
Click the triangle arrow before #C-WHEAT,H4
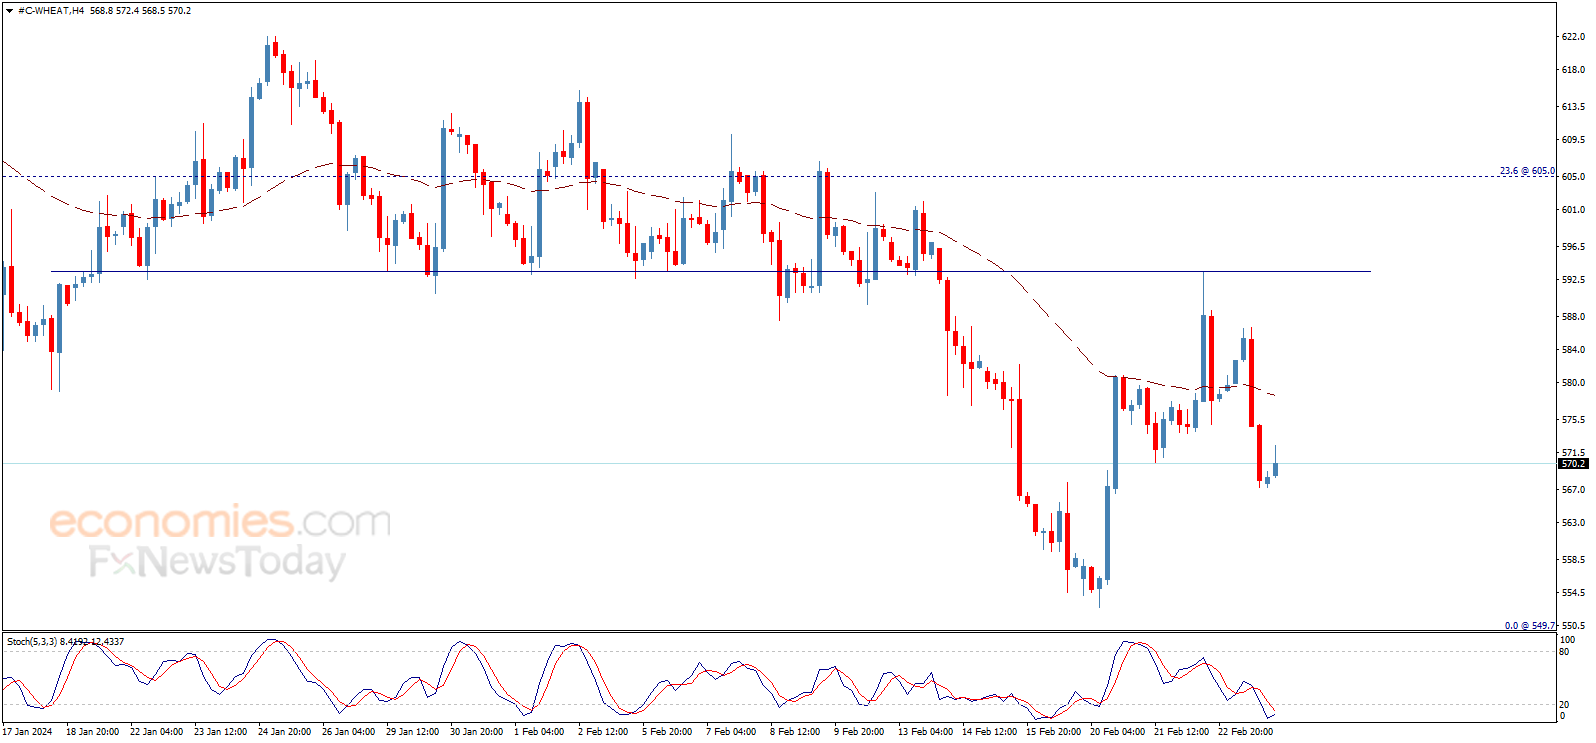(11, 11)
